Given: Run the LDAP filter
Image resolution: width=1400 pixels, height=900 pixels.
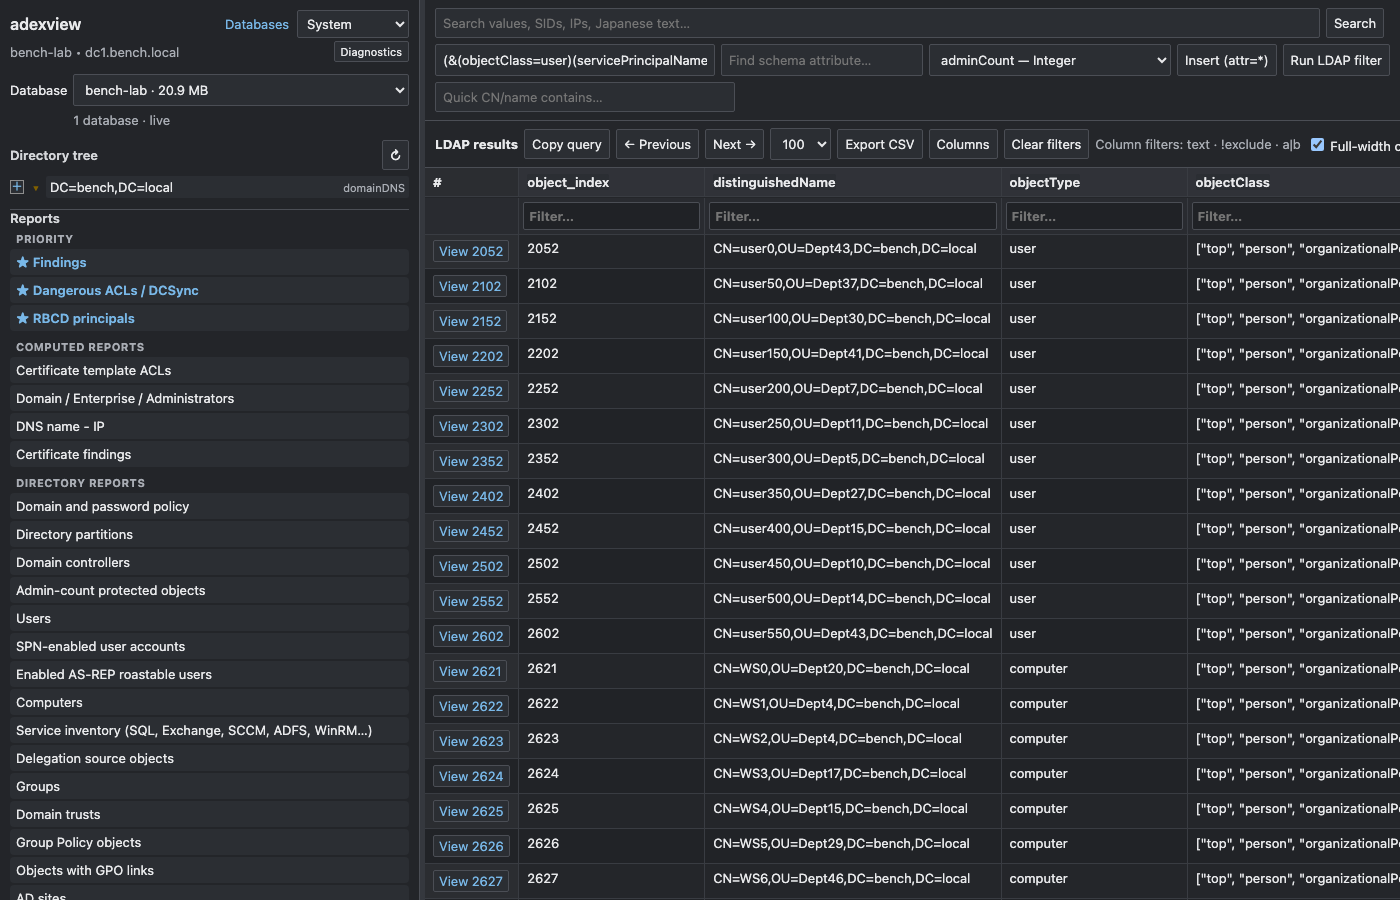Looking at the screenshot, I should point(1335,60).
